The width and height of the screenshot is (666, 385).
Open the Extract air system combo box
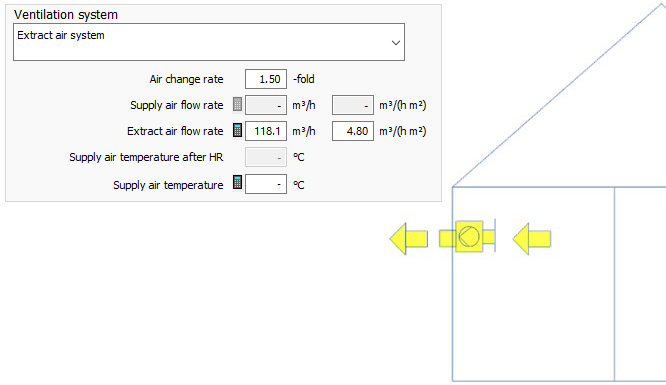coord(209,42)
